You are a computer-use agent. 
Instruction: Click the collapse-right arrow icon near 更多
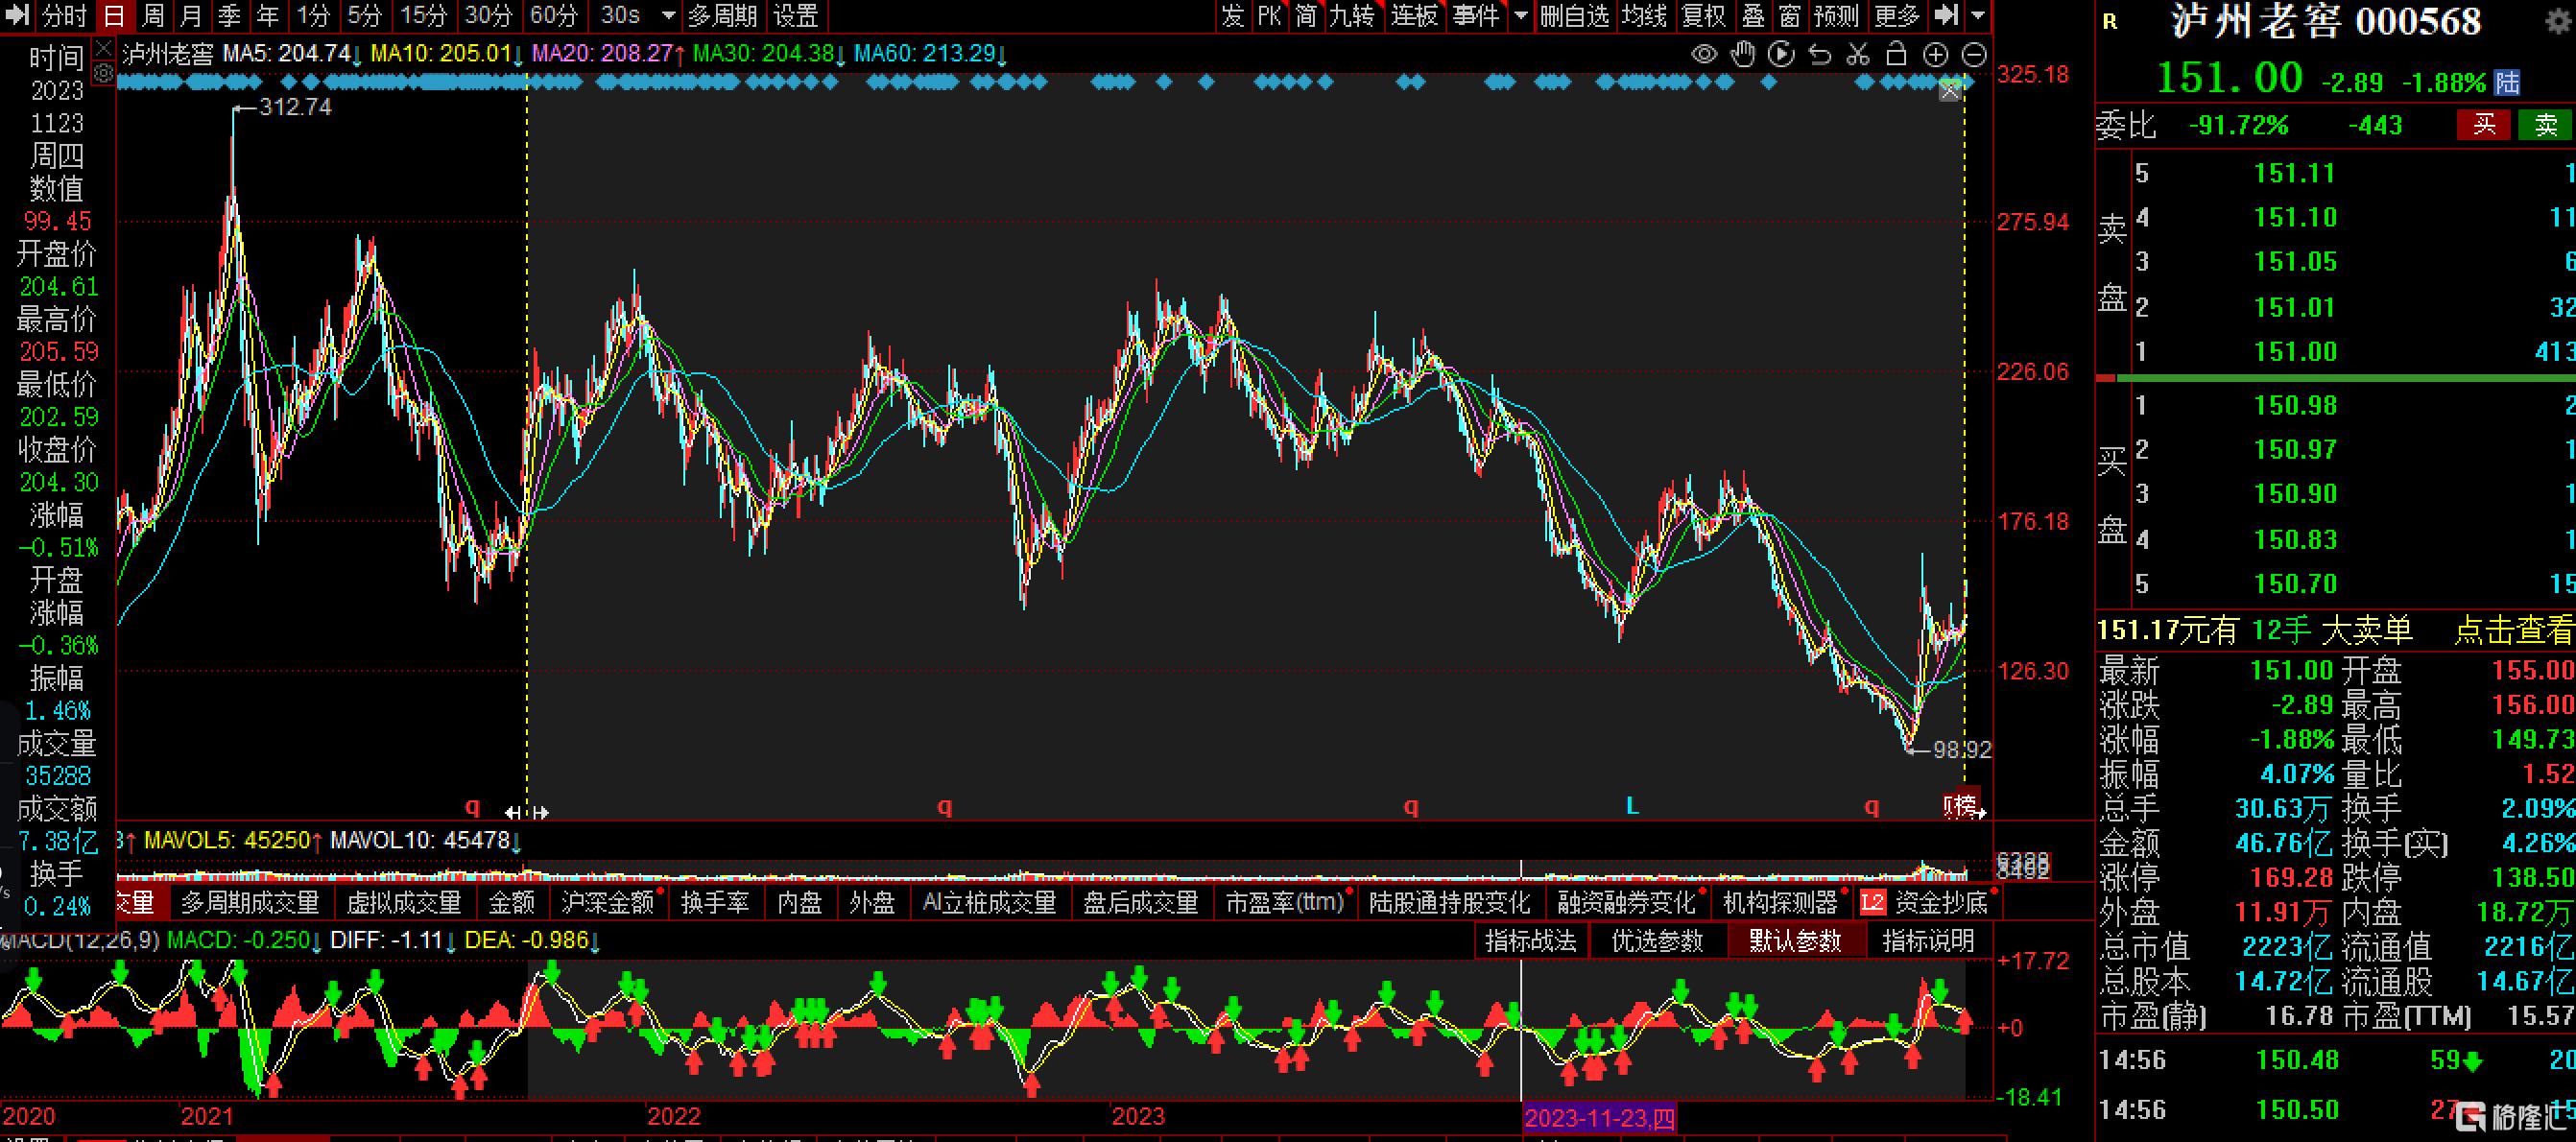tap(1945, 15)
